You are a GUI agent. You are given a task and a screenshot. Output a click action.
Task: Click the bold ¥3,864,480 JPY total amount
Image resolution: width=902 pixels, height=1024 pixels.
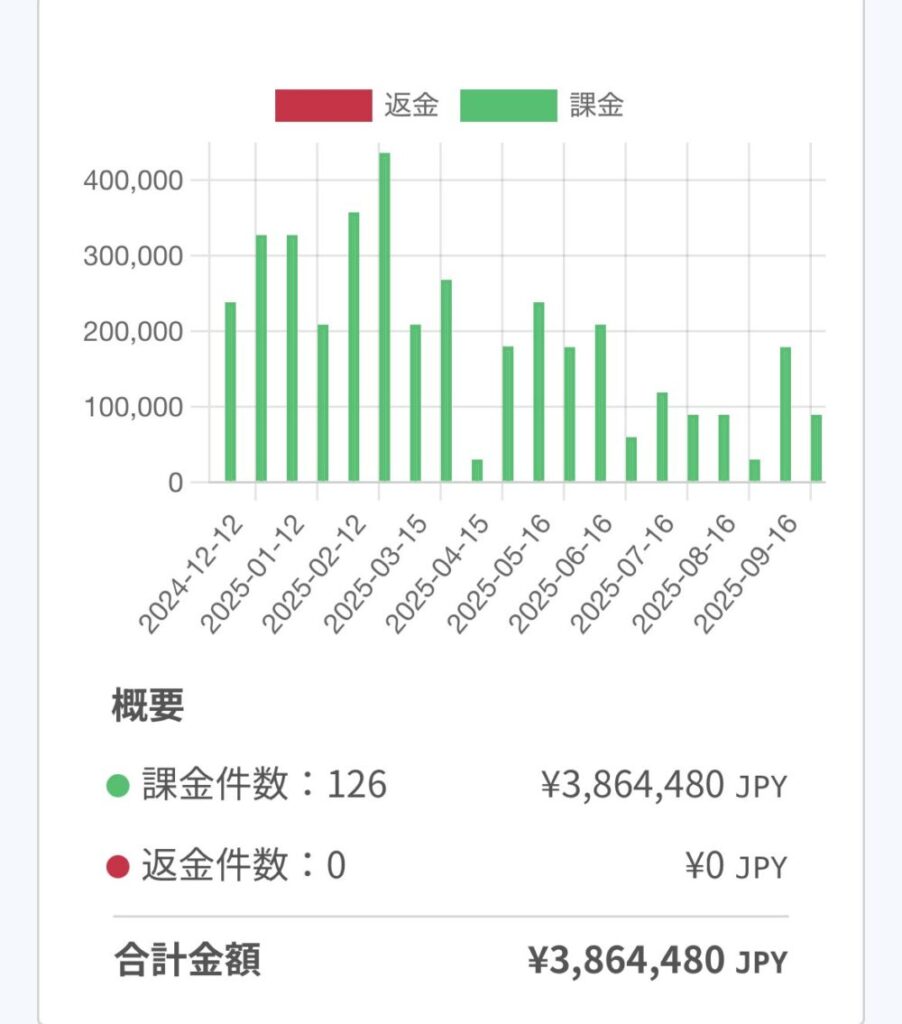coord(657,961)
